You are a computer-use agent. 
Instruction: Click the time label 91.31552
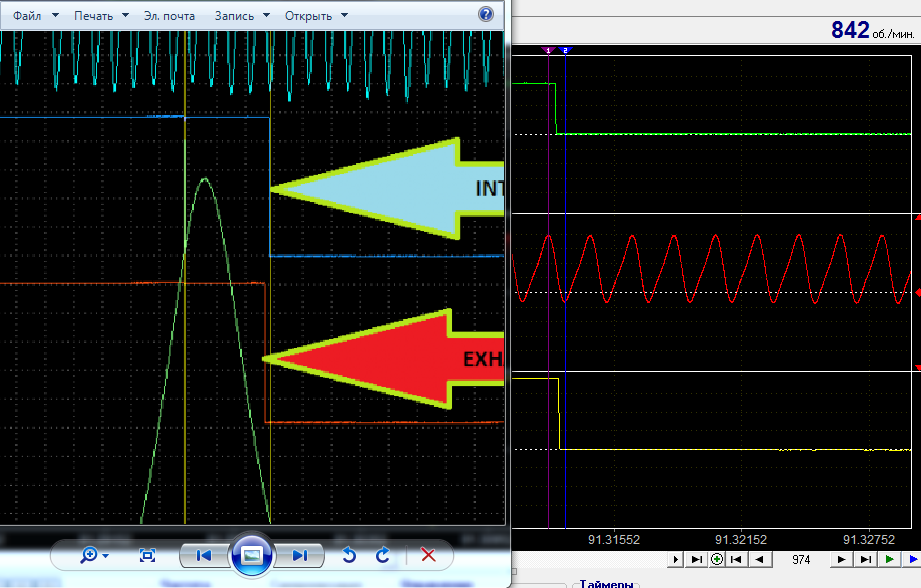[x=614, y=539]
